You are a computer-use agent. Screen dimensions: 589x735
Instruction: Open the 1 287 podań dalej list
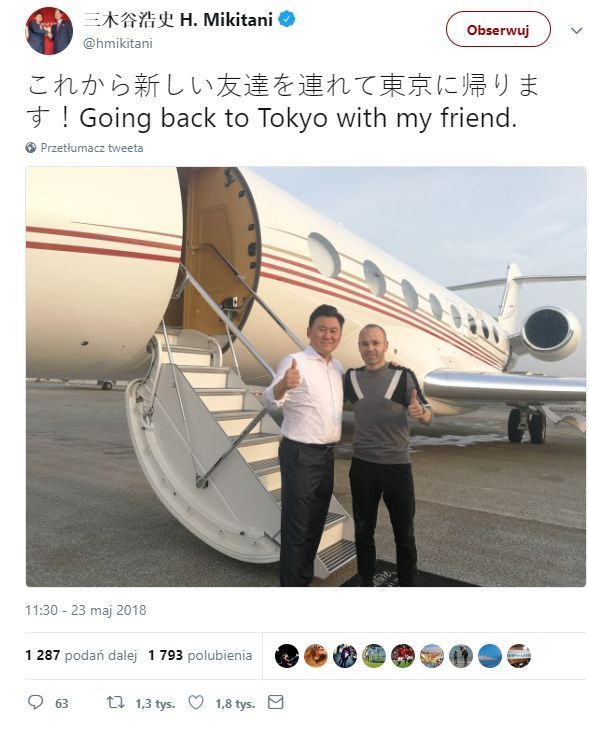coord(81,655)
